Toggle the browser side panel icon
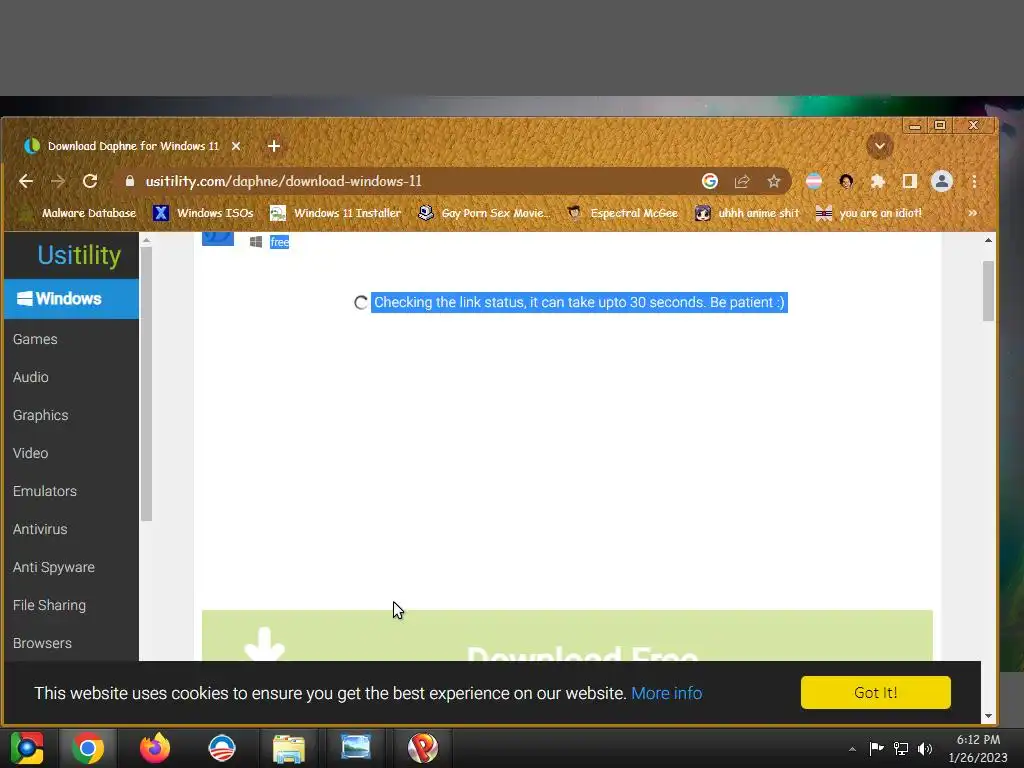 [910, 182]
